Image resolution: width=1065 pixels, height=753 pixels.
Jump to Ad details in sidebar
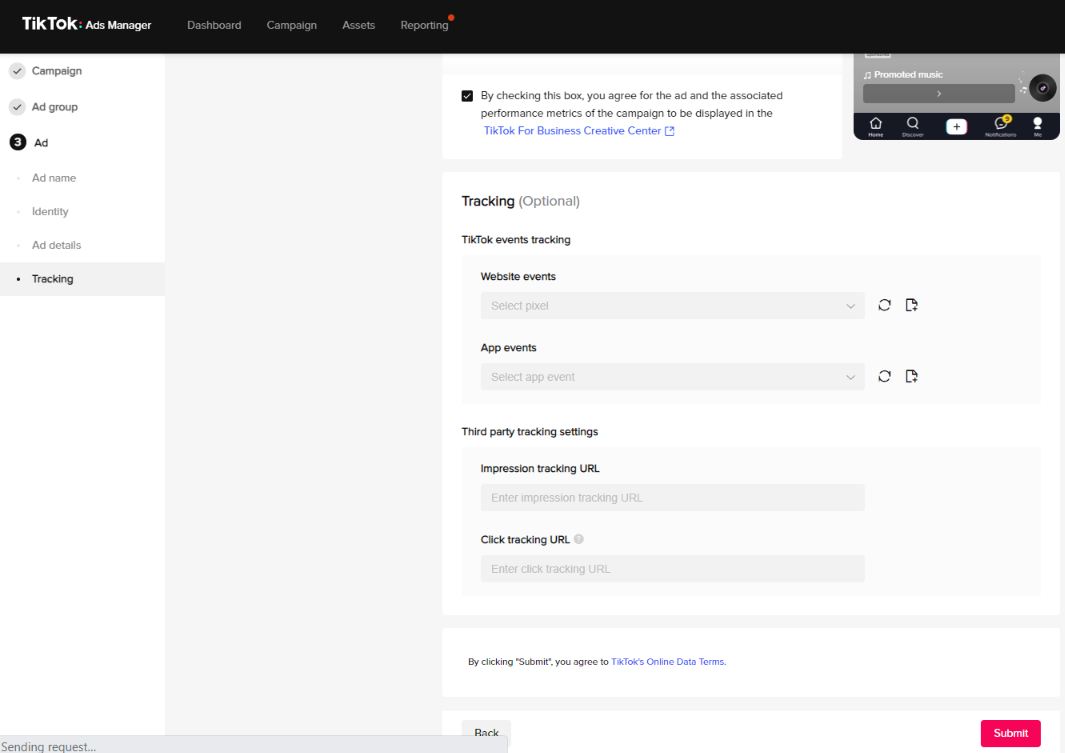pos(56,245)
